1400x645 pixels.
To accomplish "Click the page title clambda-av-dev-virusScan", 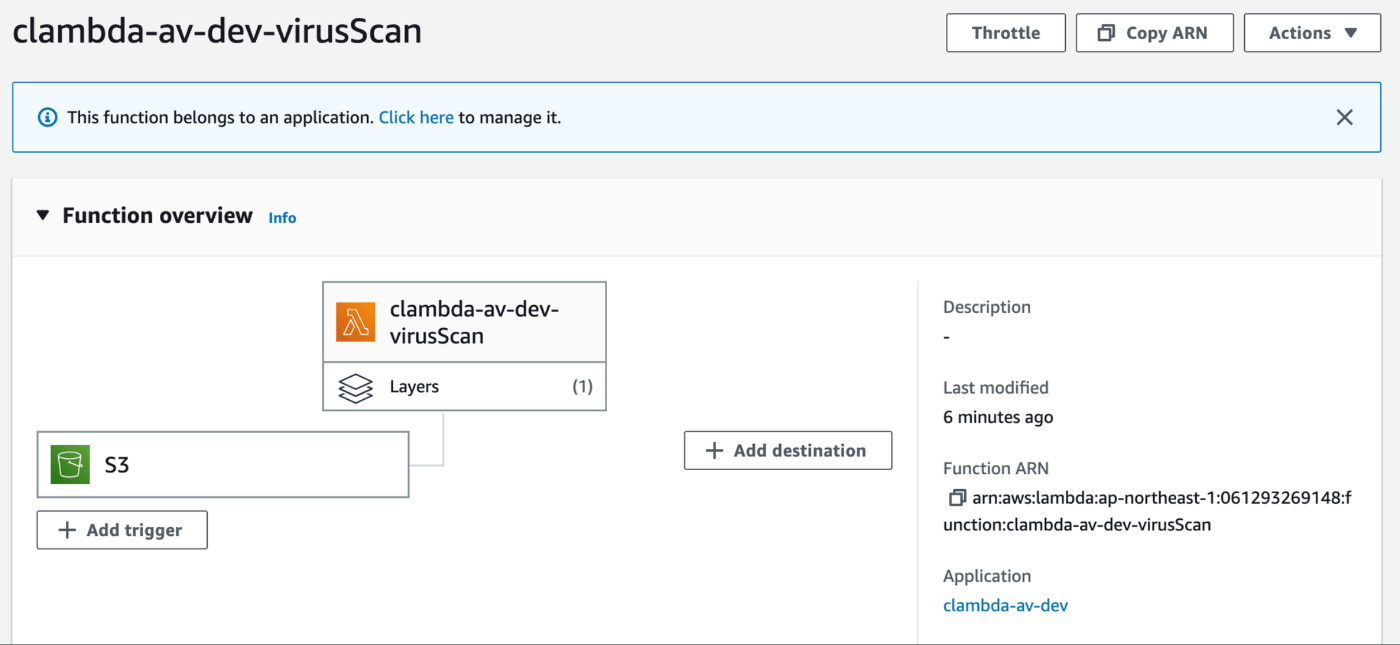I will click(x=217, y=31).
